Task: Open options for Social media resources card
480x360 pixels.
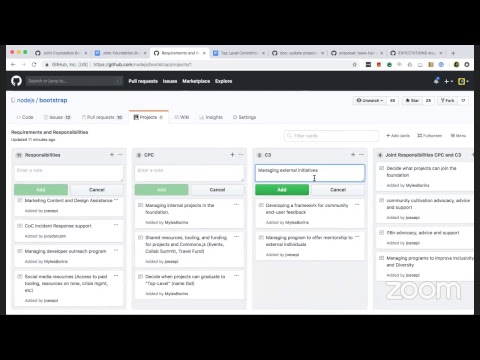Action: 116,276
